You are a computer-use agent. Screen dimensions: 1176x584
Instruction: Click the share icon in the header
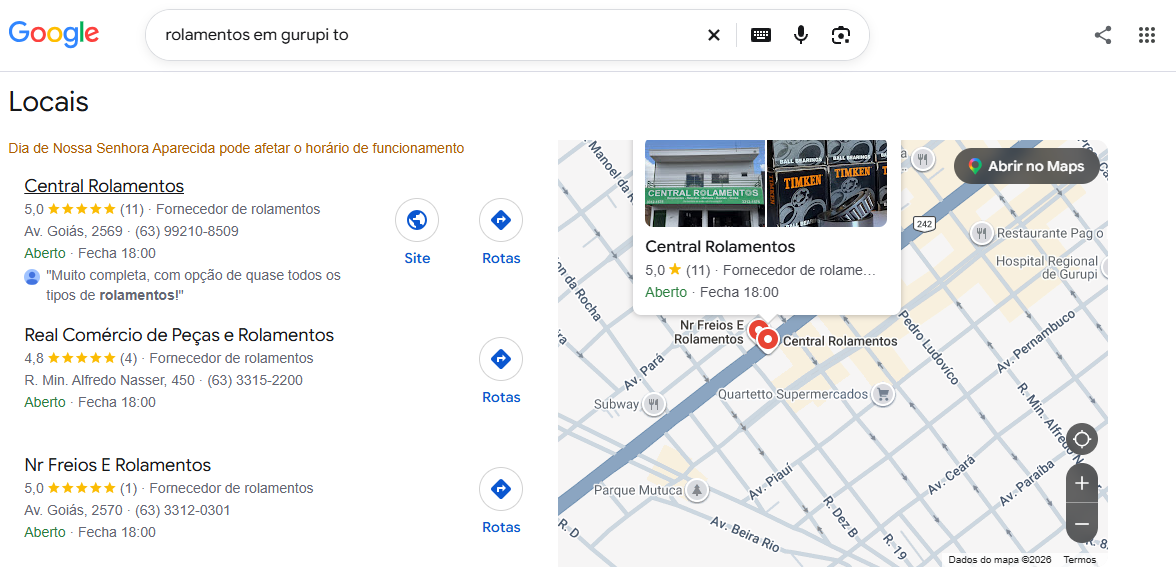click(1102, 35)
